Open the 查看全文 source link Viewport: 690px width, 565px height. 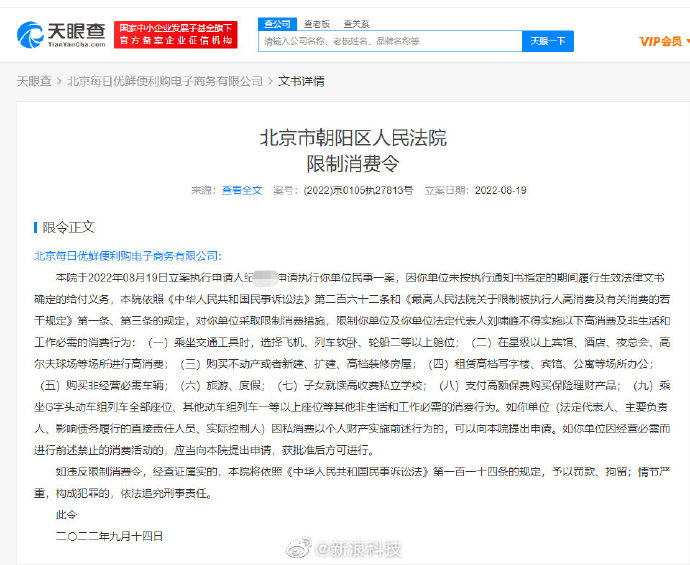[241, 190]
